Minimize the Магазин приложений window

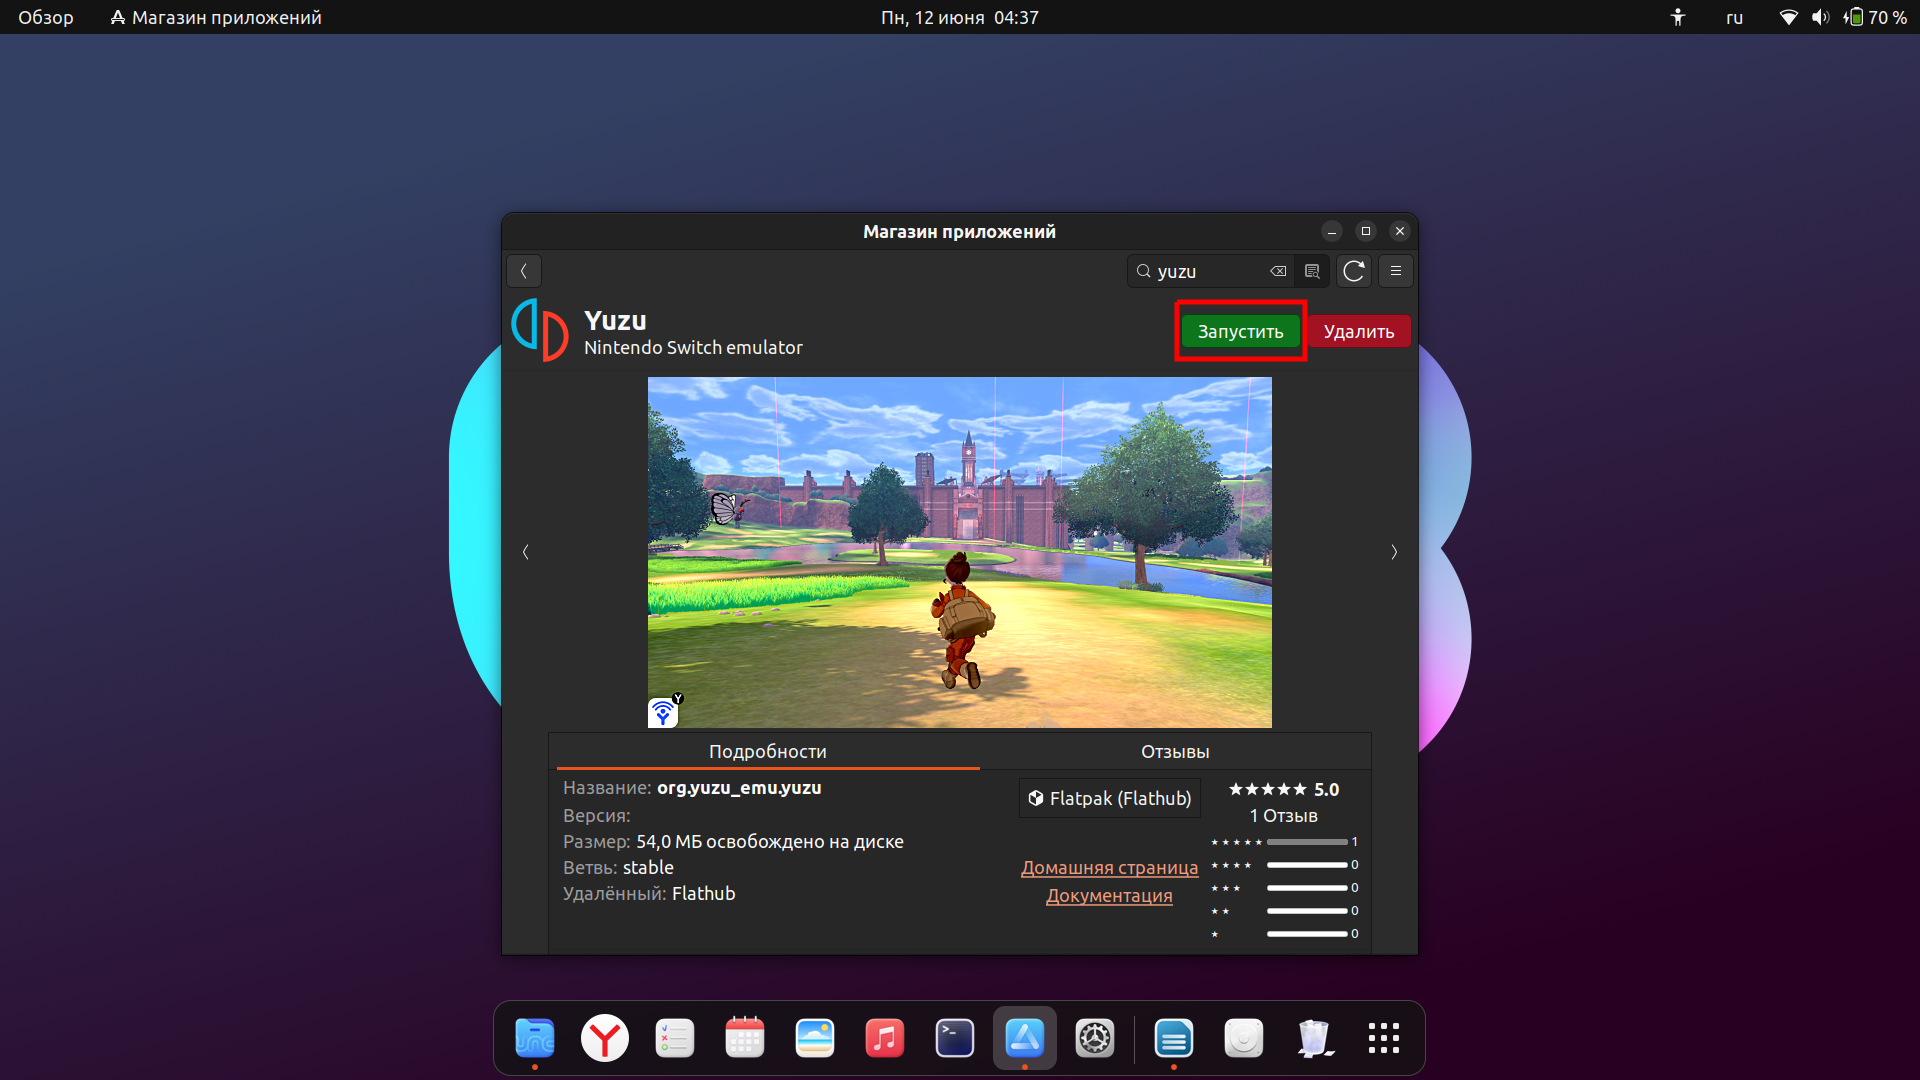(x=1332, y=231)
